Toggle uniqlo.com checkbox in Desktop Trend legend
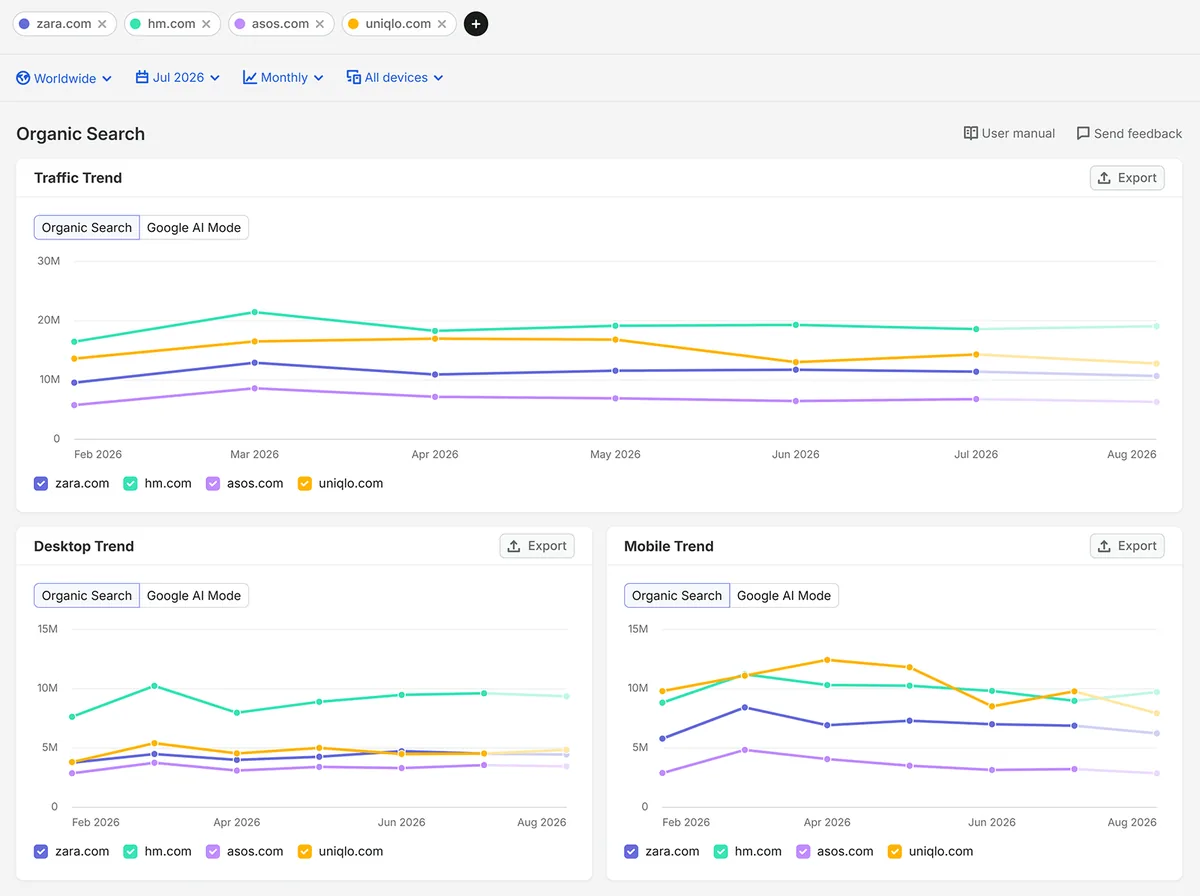This screenshot has width=1200, height=896. (x=305, y=851)
